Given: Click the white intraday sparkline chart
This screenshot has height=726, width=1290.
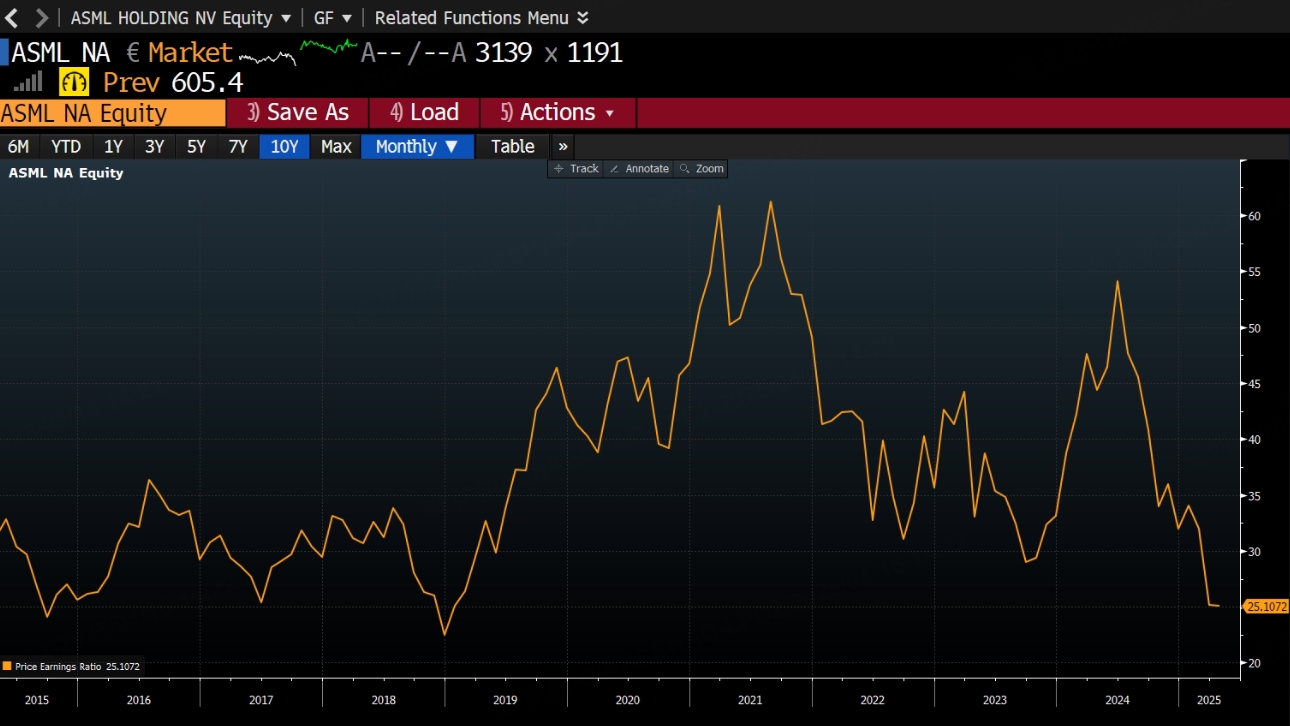Looking at the screenshot, I should 268,56.
